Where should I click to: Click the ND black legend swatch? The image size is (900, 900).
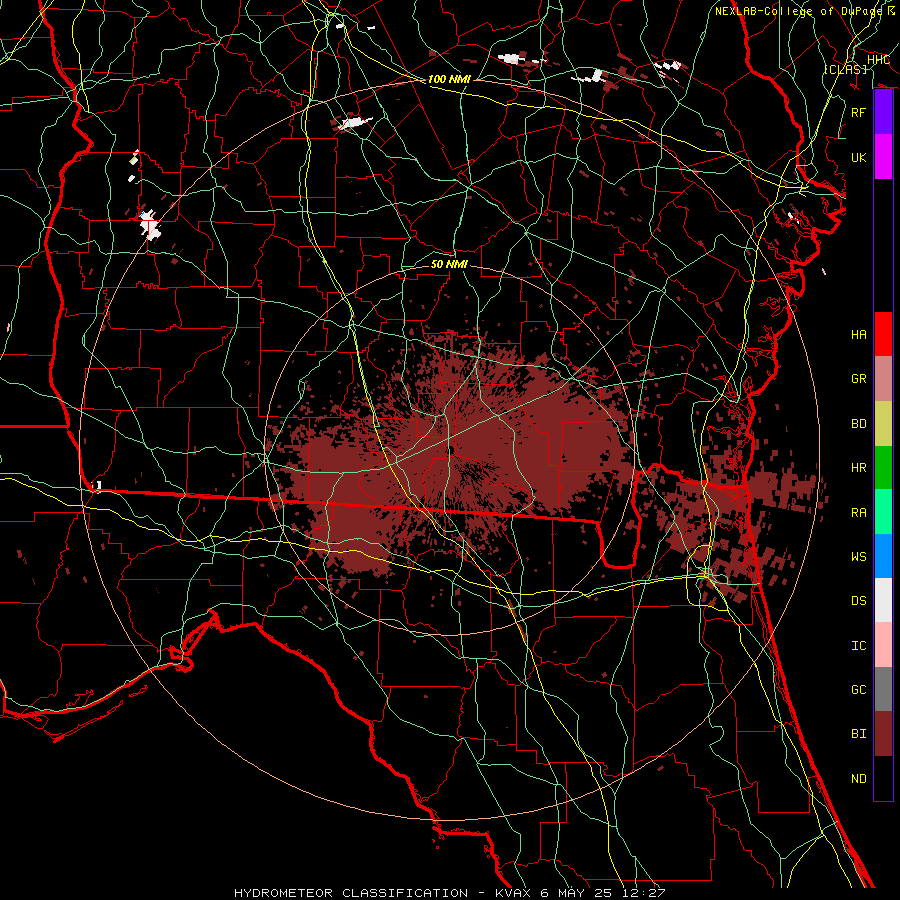coord(883,778)
